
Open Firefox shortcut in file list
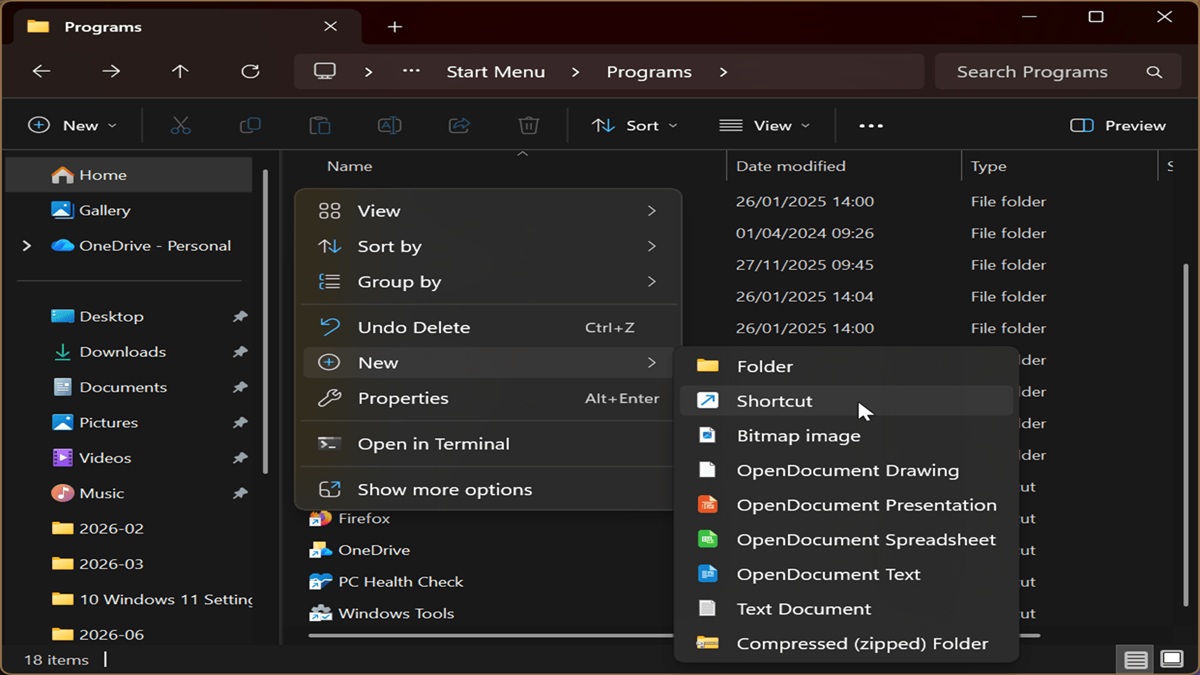[x=350, y=518]
